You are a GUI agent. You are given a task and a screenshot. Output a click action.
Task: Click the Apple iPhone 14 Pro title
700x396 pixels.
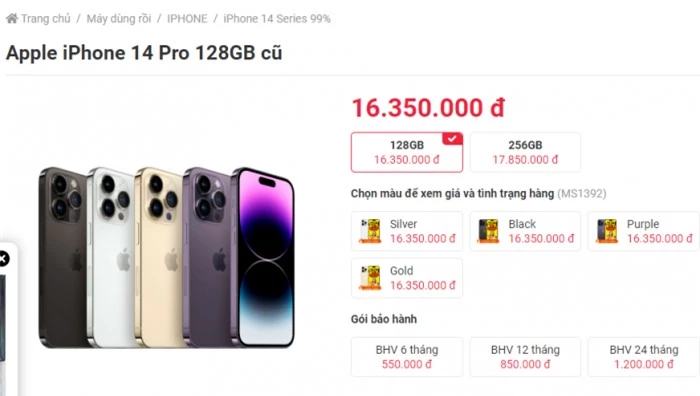tap(144, 53)
